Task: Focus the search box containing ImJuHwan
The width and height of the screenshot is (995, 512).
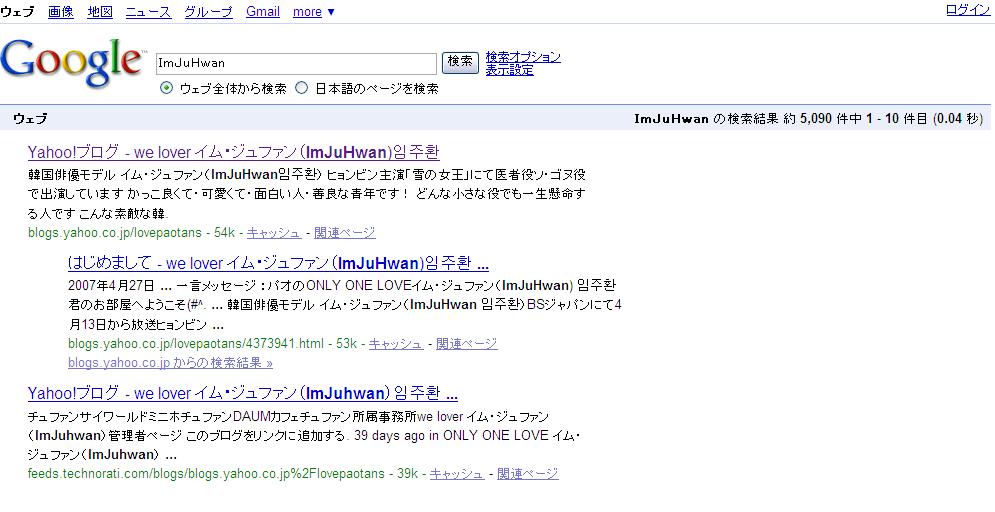Action: click(x=296, y=63)
